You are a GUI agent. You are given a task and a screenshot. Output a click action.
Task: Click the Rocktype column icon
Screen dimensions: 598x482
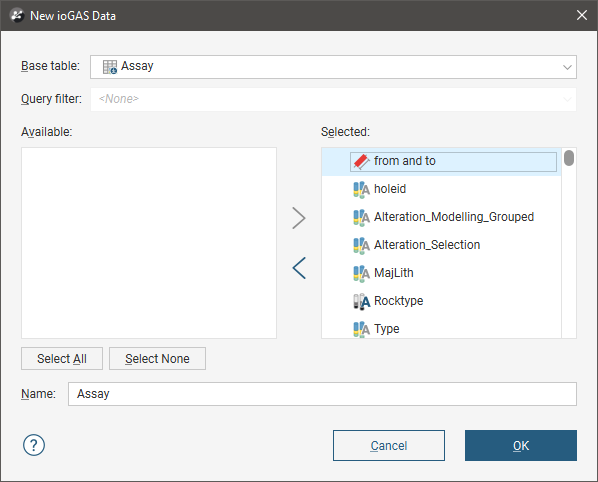coord(361,301)
